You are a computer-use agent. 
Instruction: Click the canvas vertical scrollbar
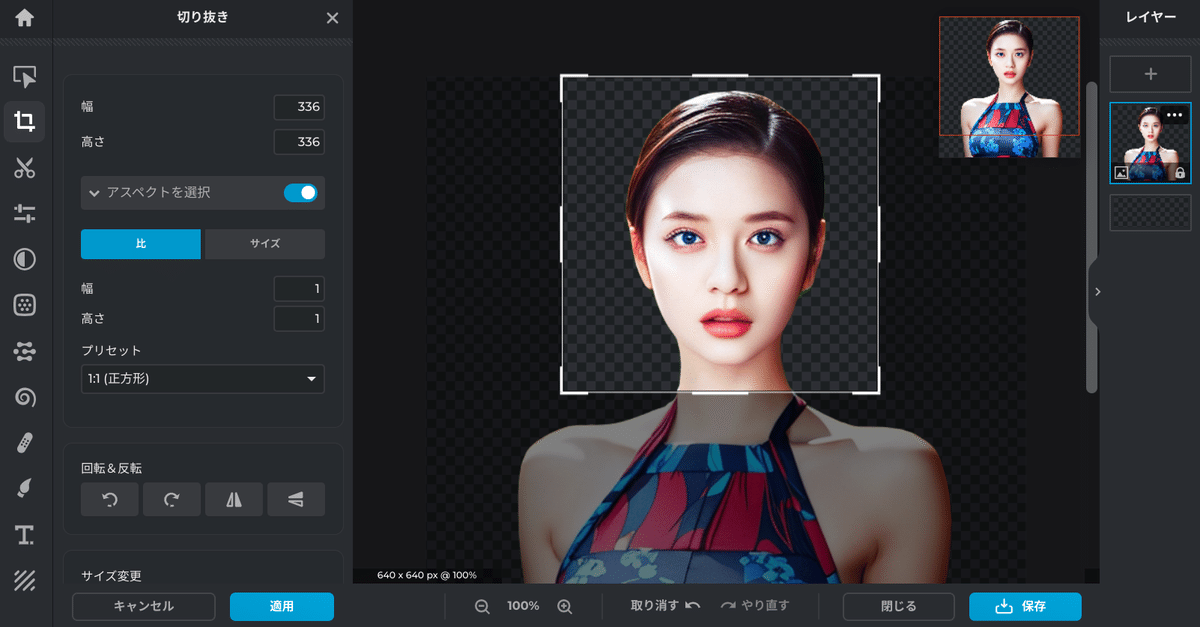click(x=1091, y=236)
